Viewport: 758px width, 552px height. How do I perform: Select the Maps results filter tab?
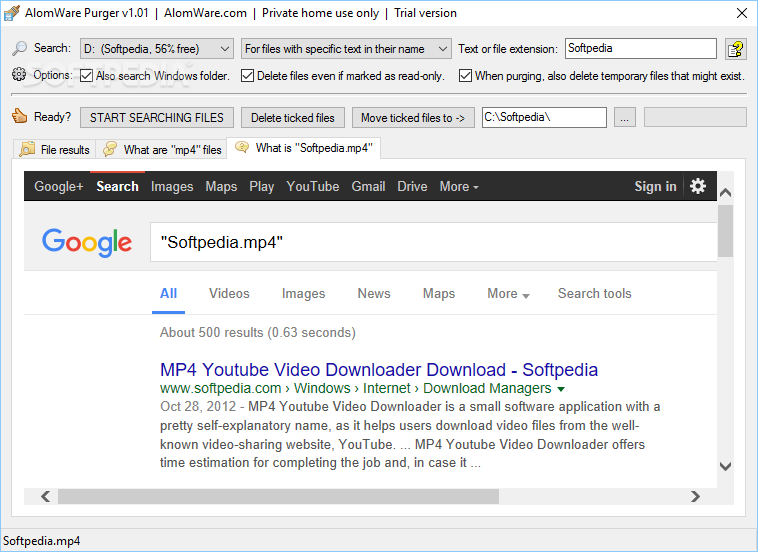click(438, 293)
